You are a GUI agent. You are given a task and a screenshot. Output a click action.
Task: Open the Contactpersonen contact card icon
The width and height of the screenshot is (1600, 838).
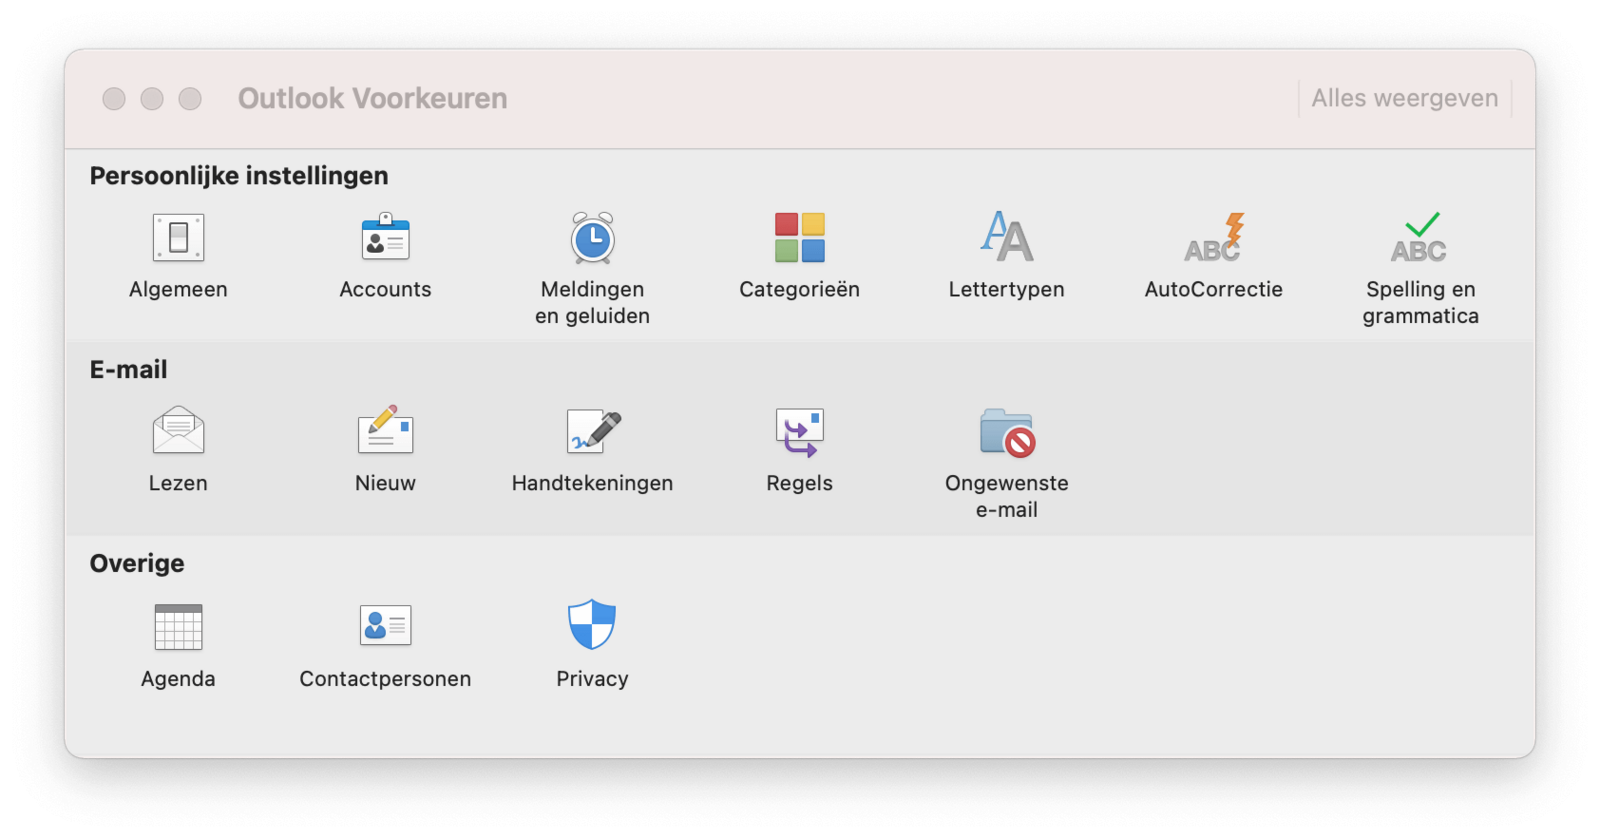pos(385,625)
